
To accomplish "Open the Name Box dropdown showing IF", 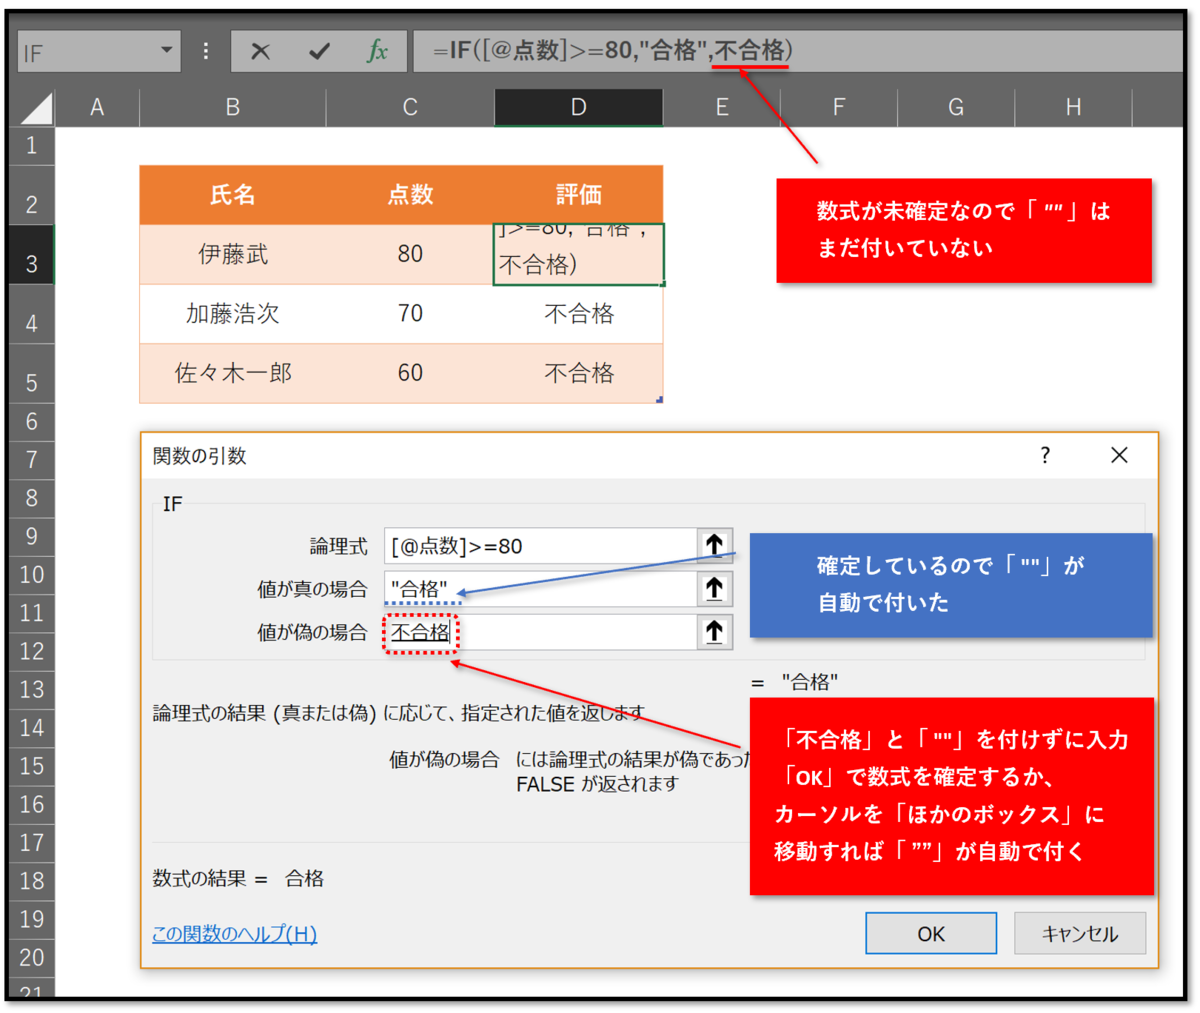I will (168, 49).
